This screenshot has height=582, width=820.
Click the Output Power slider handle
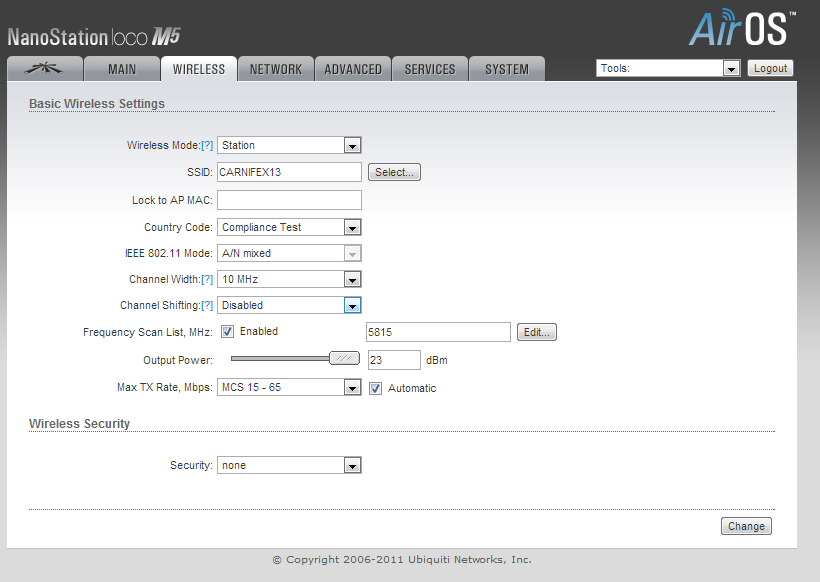click(344, 358)
